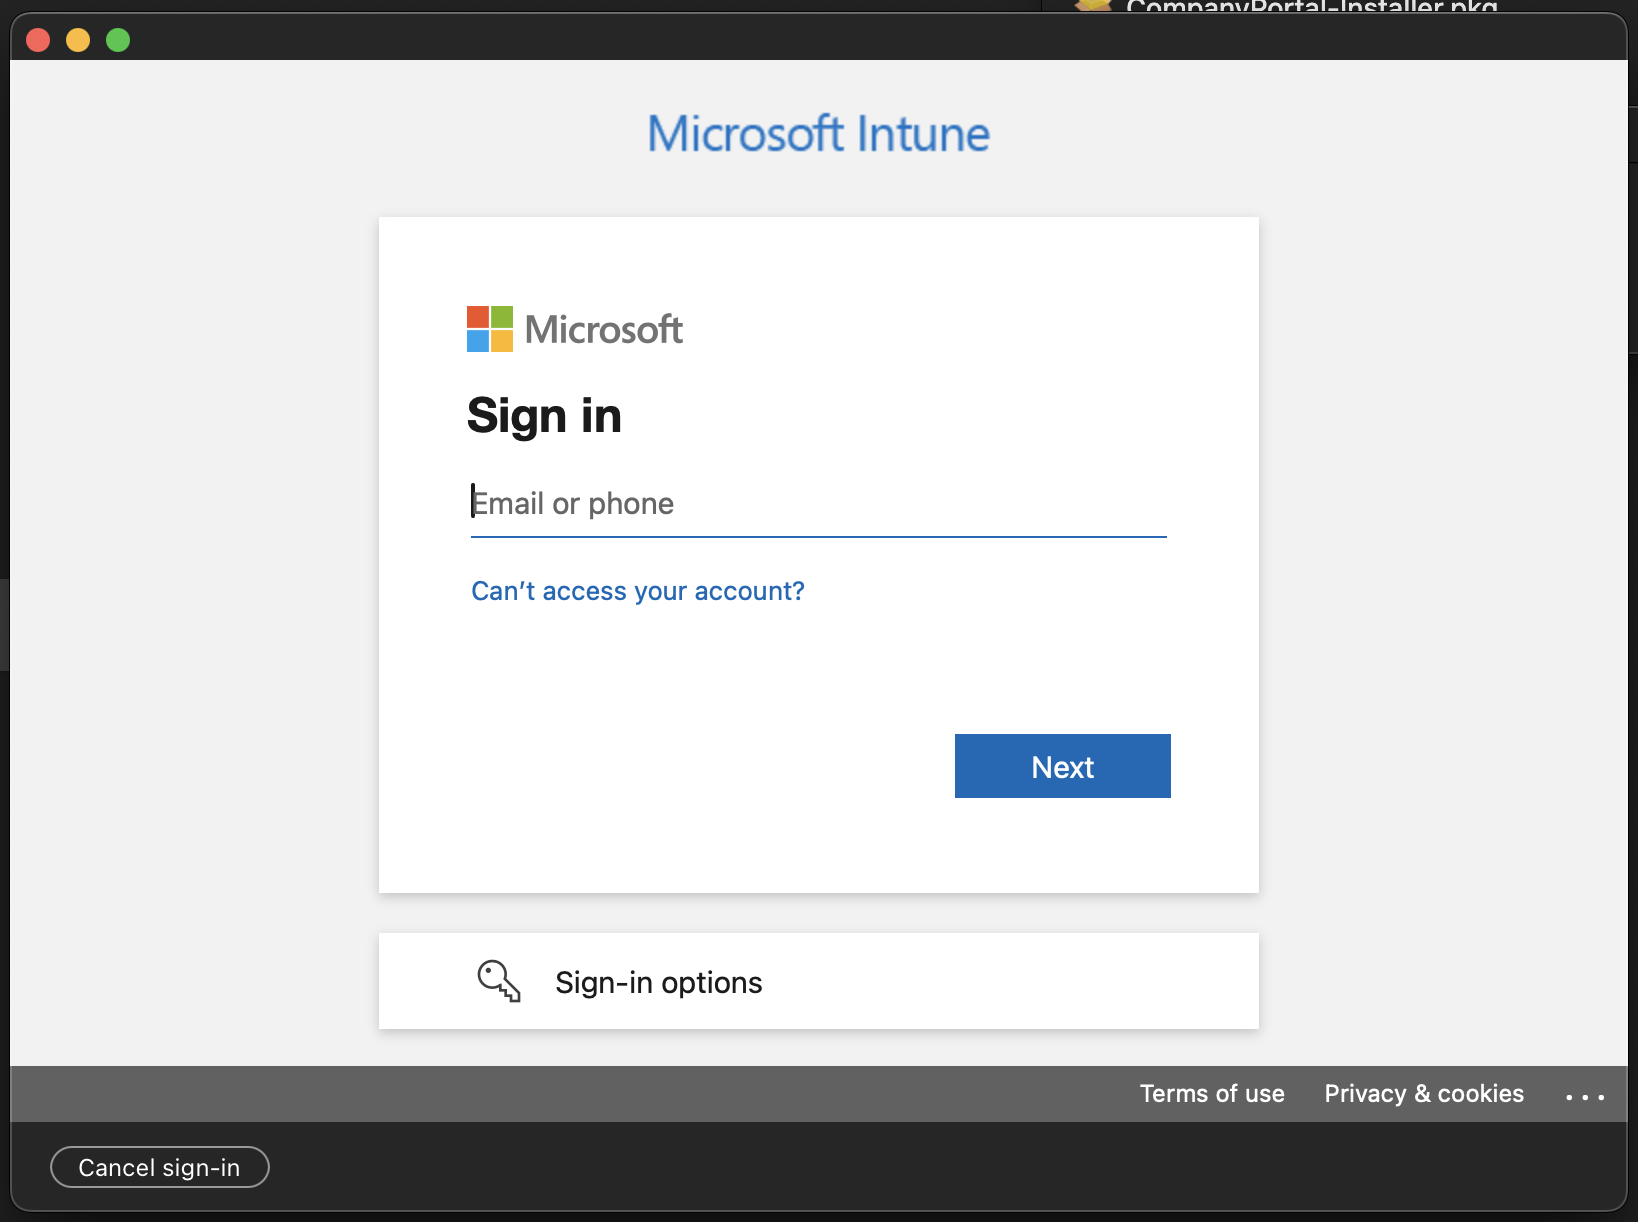
Task: Click the Email or phone input field
Action: (818, 503)
